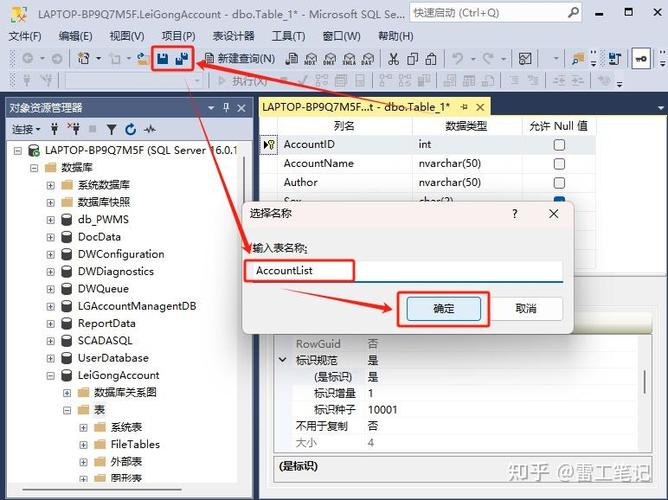
Task: Click the Copy toolbar icon
Action: click(x=412, y=59)
